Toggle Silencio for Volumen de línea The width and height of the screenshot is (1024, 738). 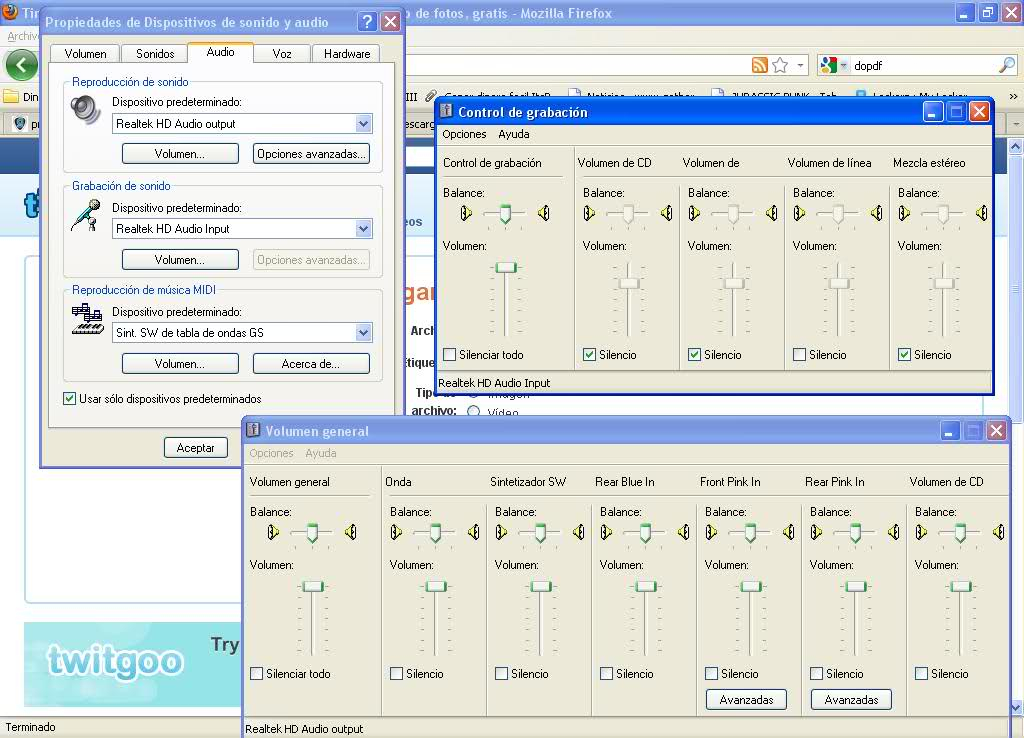click(x=800, y=355)
